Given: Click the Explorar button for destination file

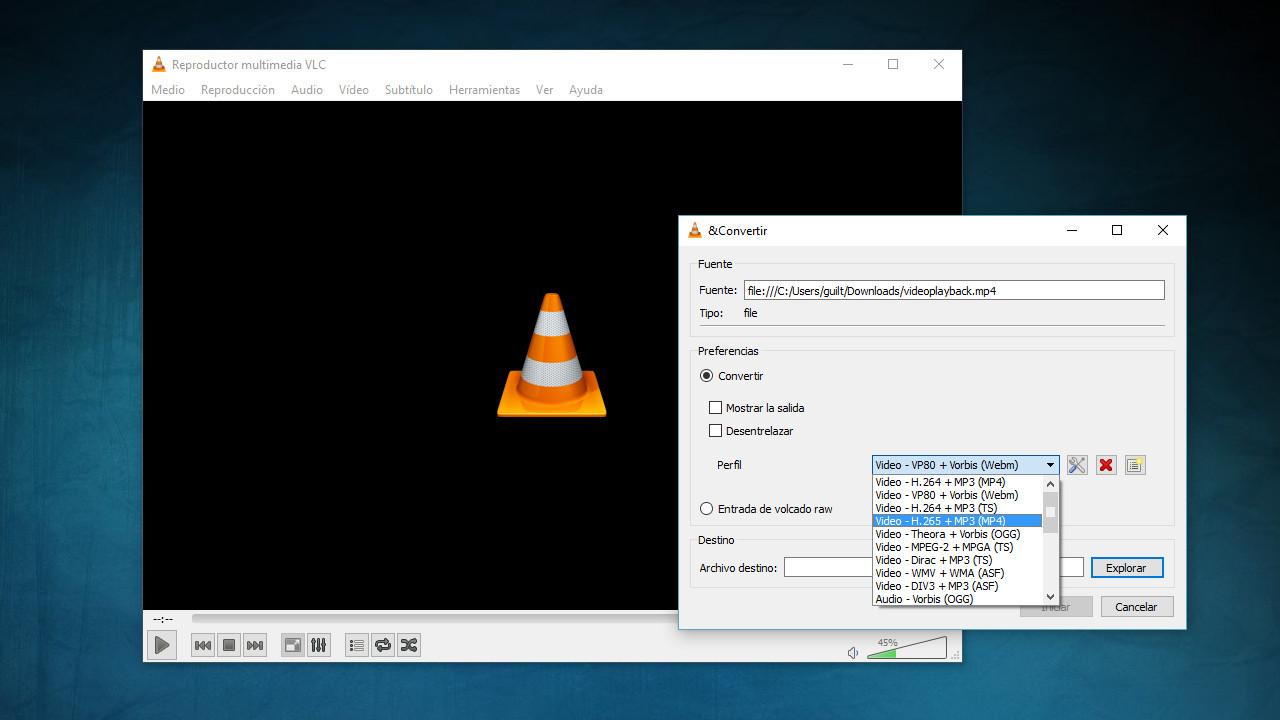Looking at the screenshot, I should [1126, 567].
